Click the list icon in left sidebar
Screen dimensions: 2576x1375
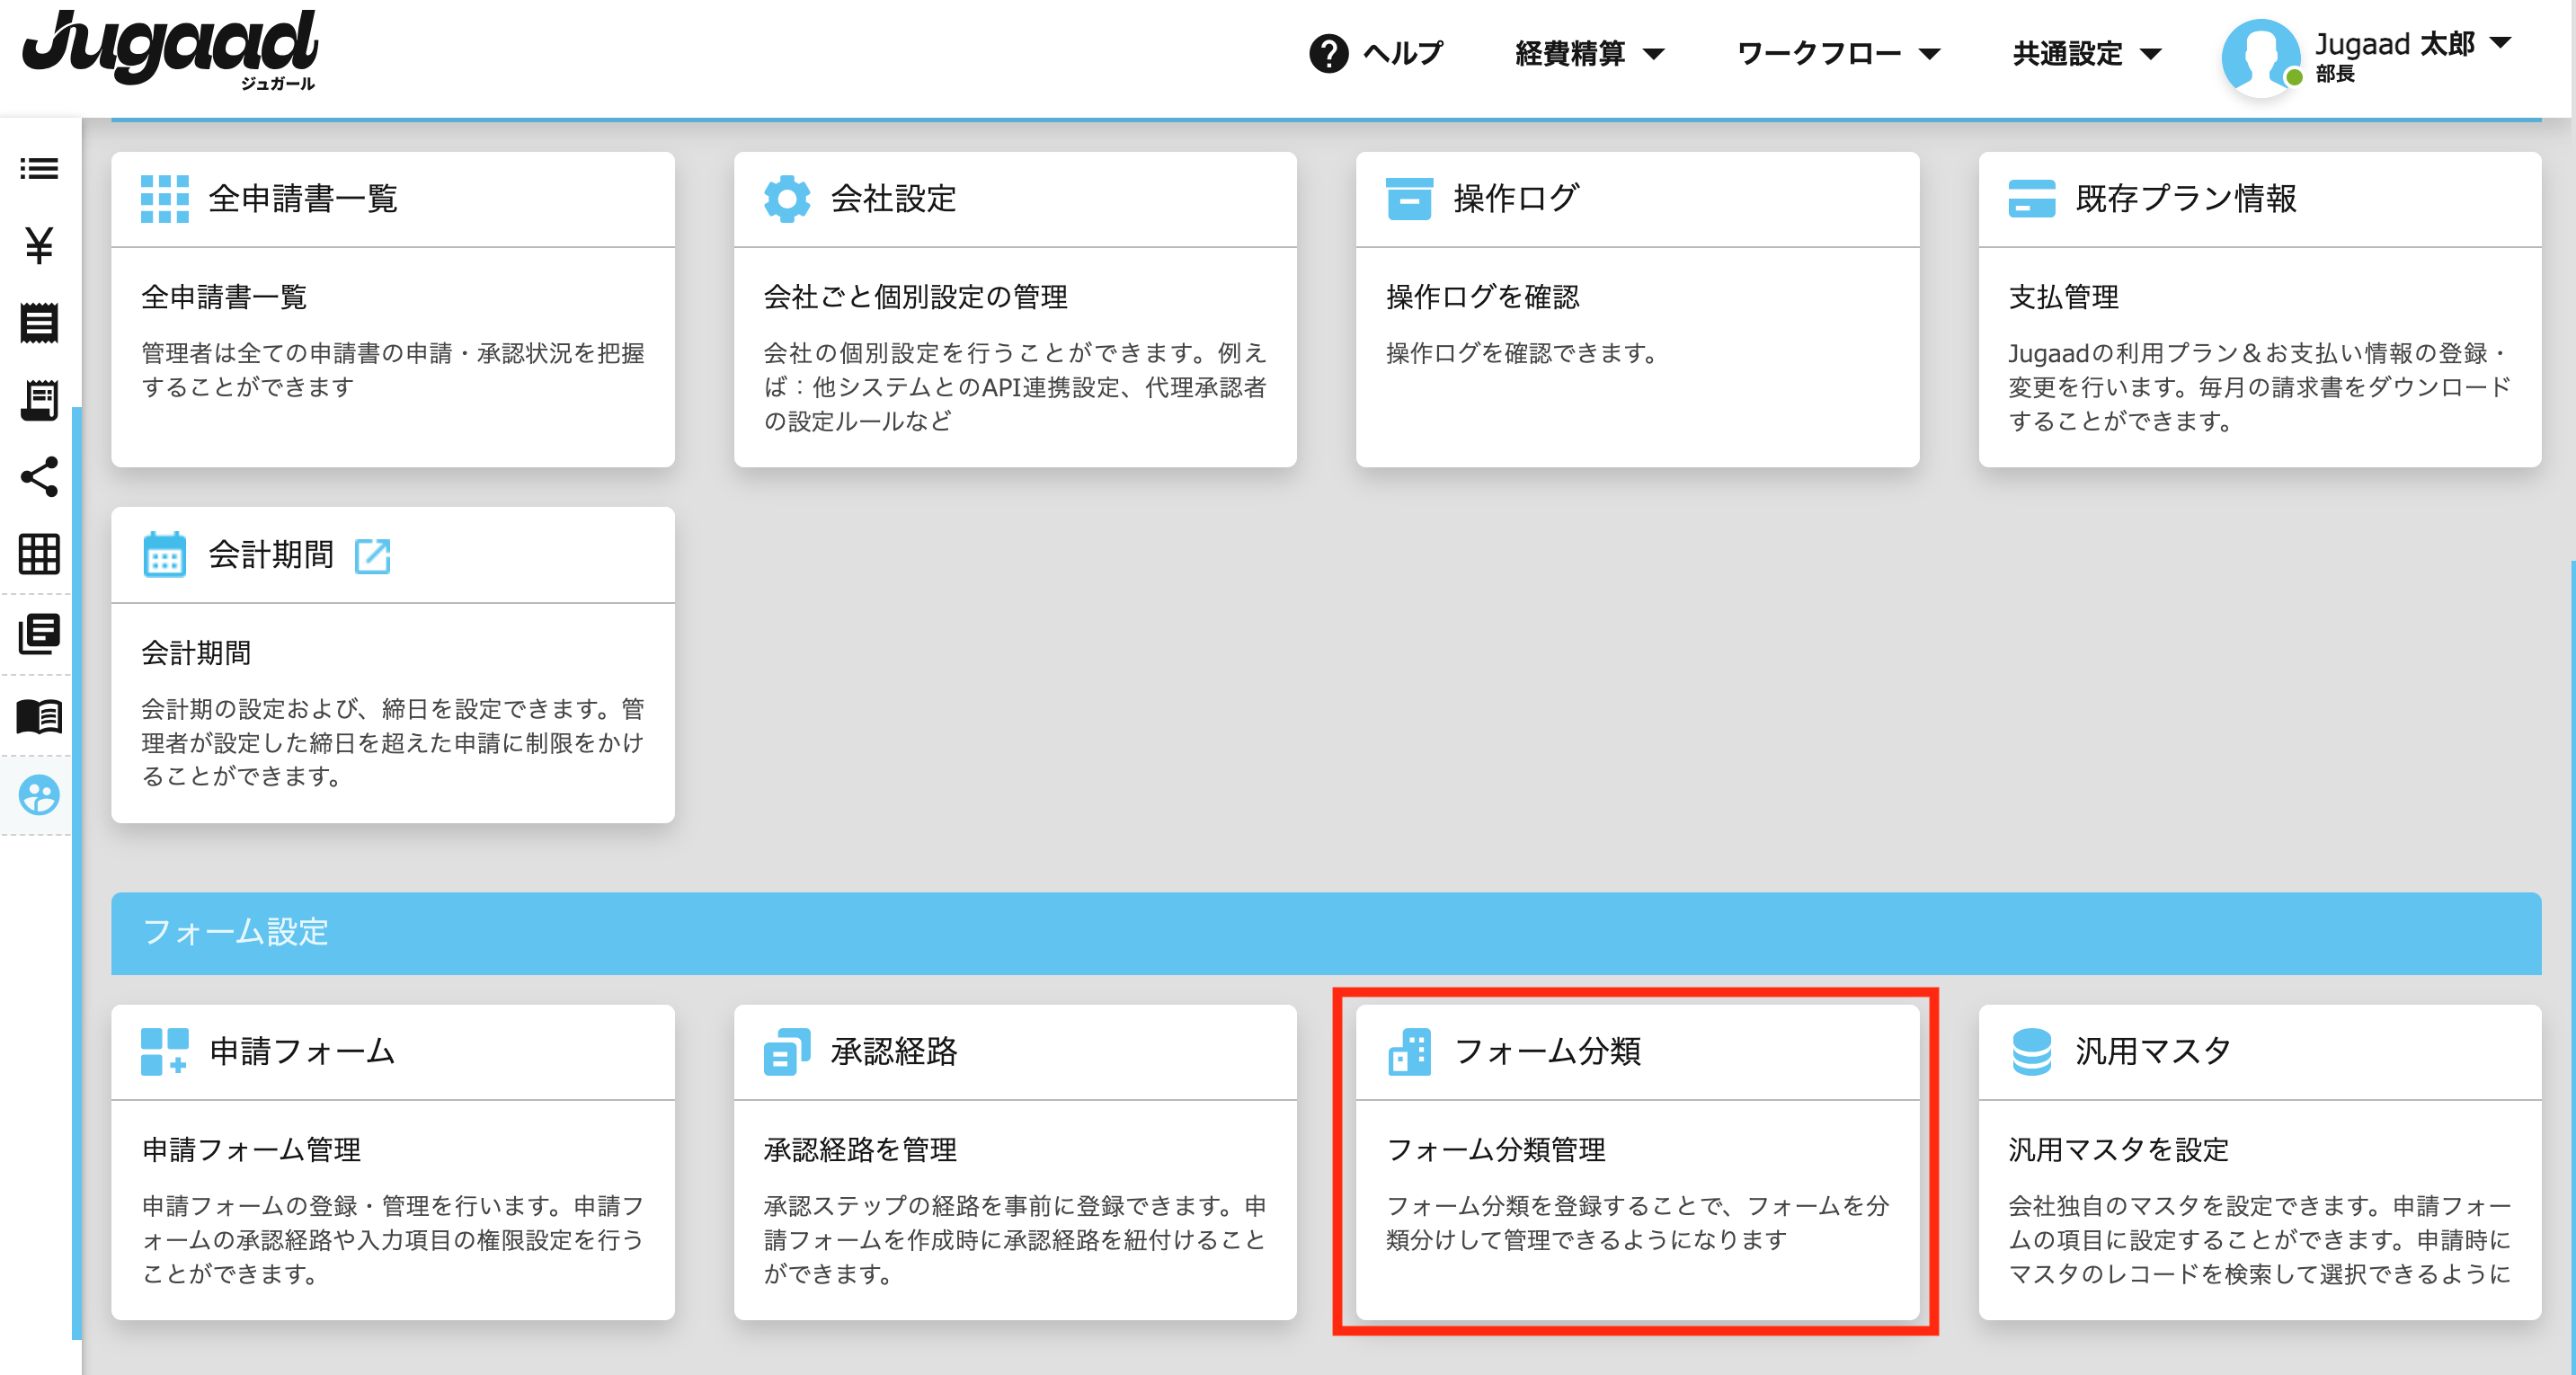pyautogui.click(x=39, y=169)
